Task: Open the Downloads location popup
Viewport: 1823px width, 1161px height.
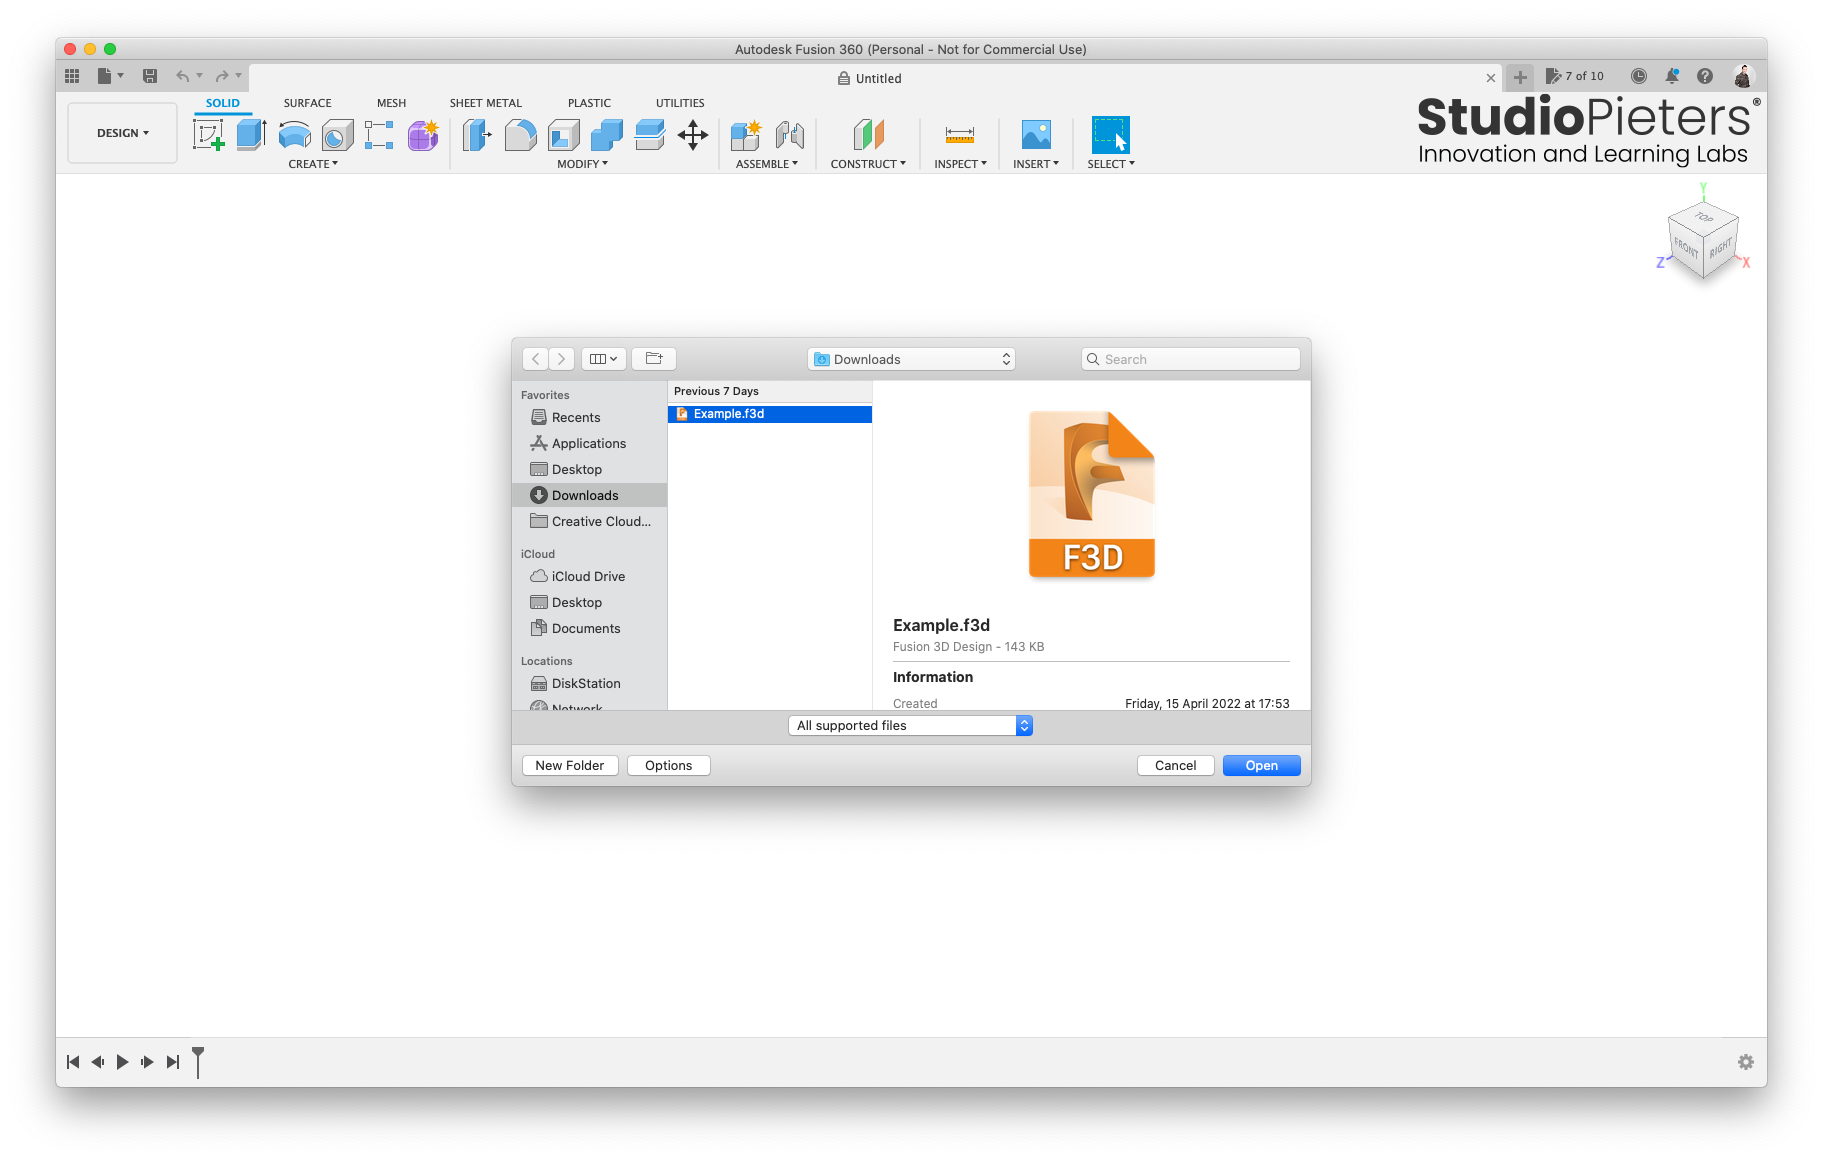Action: (x=911, y=359)
